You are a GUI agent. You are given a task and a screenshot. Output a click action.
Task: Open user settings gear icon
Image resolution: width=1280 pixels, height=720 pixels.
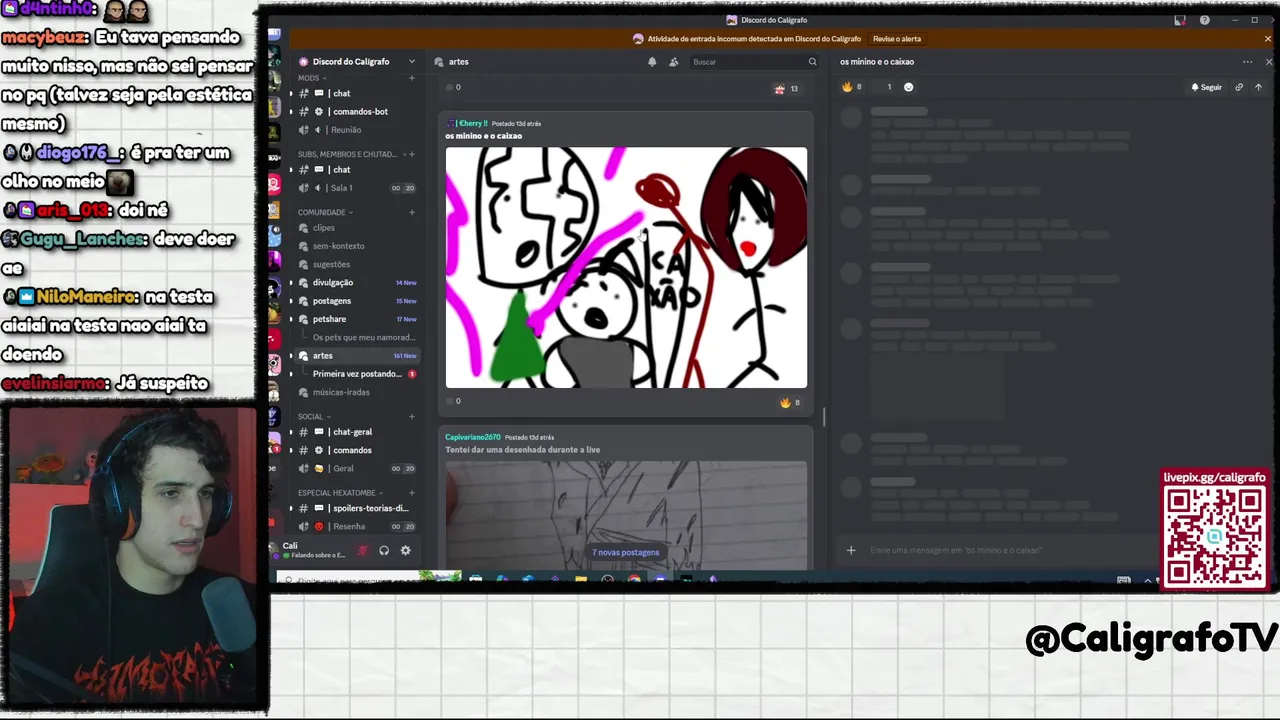pyautogui.click(x=405, y=550)
